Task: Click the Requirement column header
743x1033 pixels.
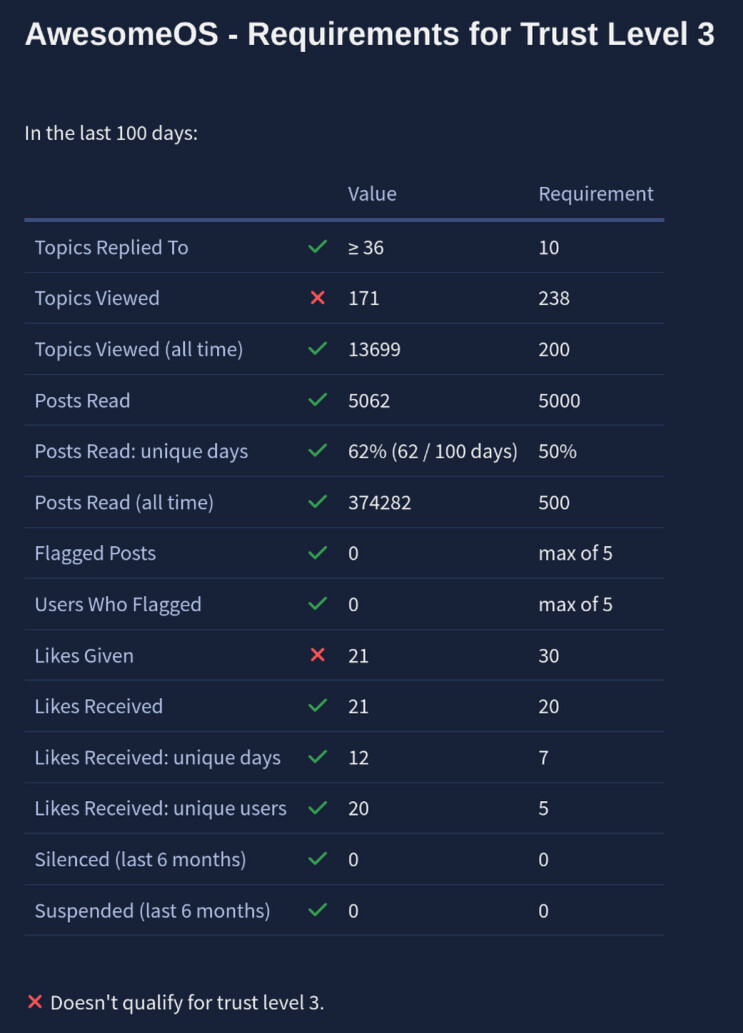Action: [596, 194]
